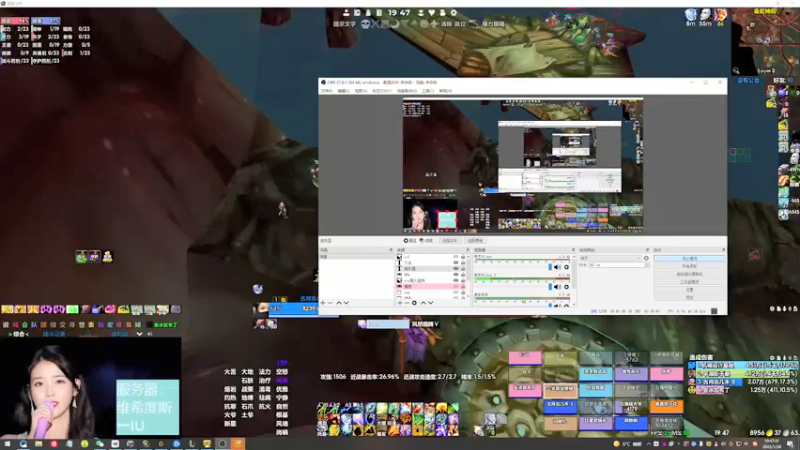The width and height of the screenshot is (800, 450).
Task: Select the star raid marker icon
Action: (x=434, y=24)
